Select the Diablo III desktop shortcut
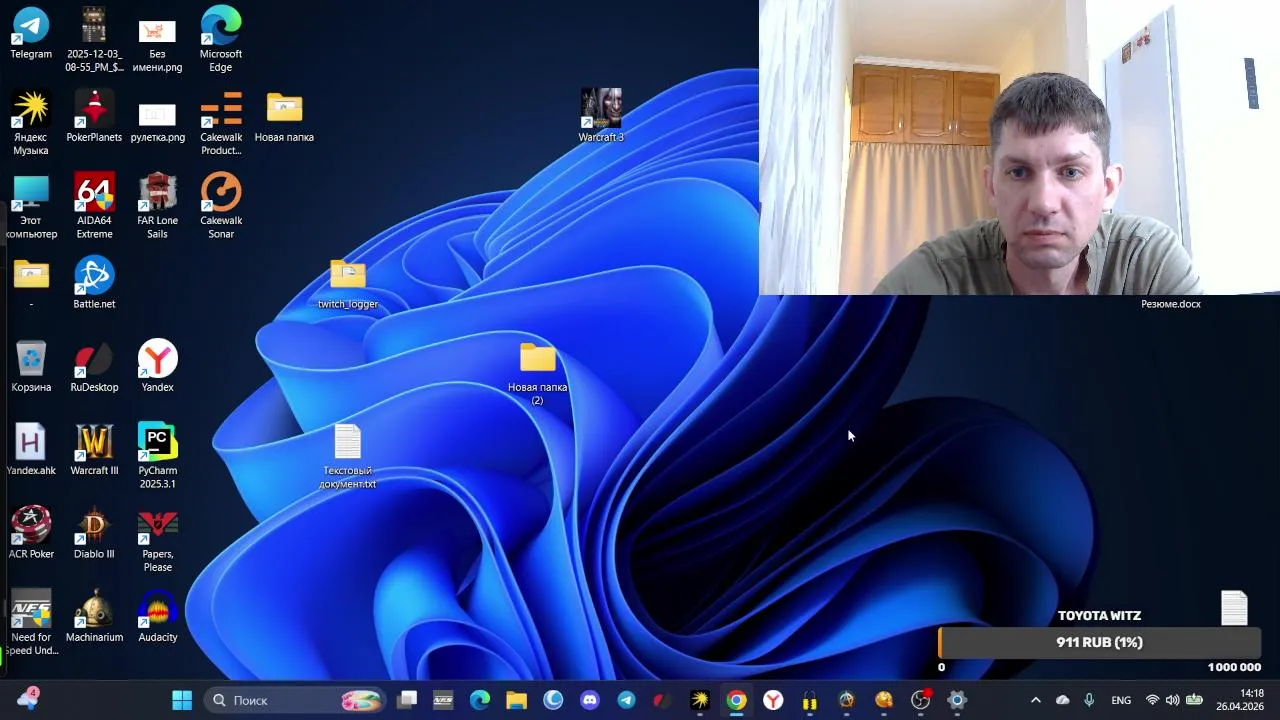This screenshot has width=1280, height=720. click(94, 532)
